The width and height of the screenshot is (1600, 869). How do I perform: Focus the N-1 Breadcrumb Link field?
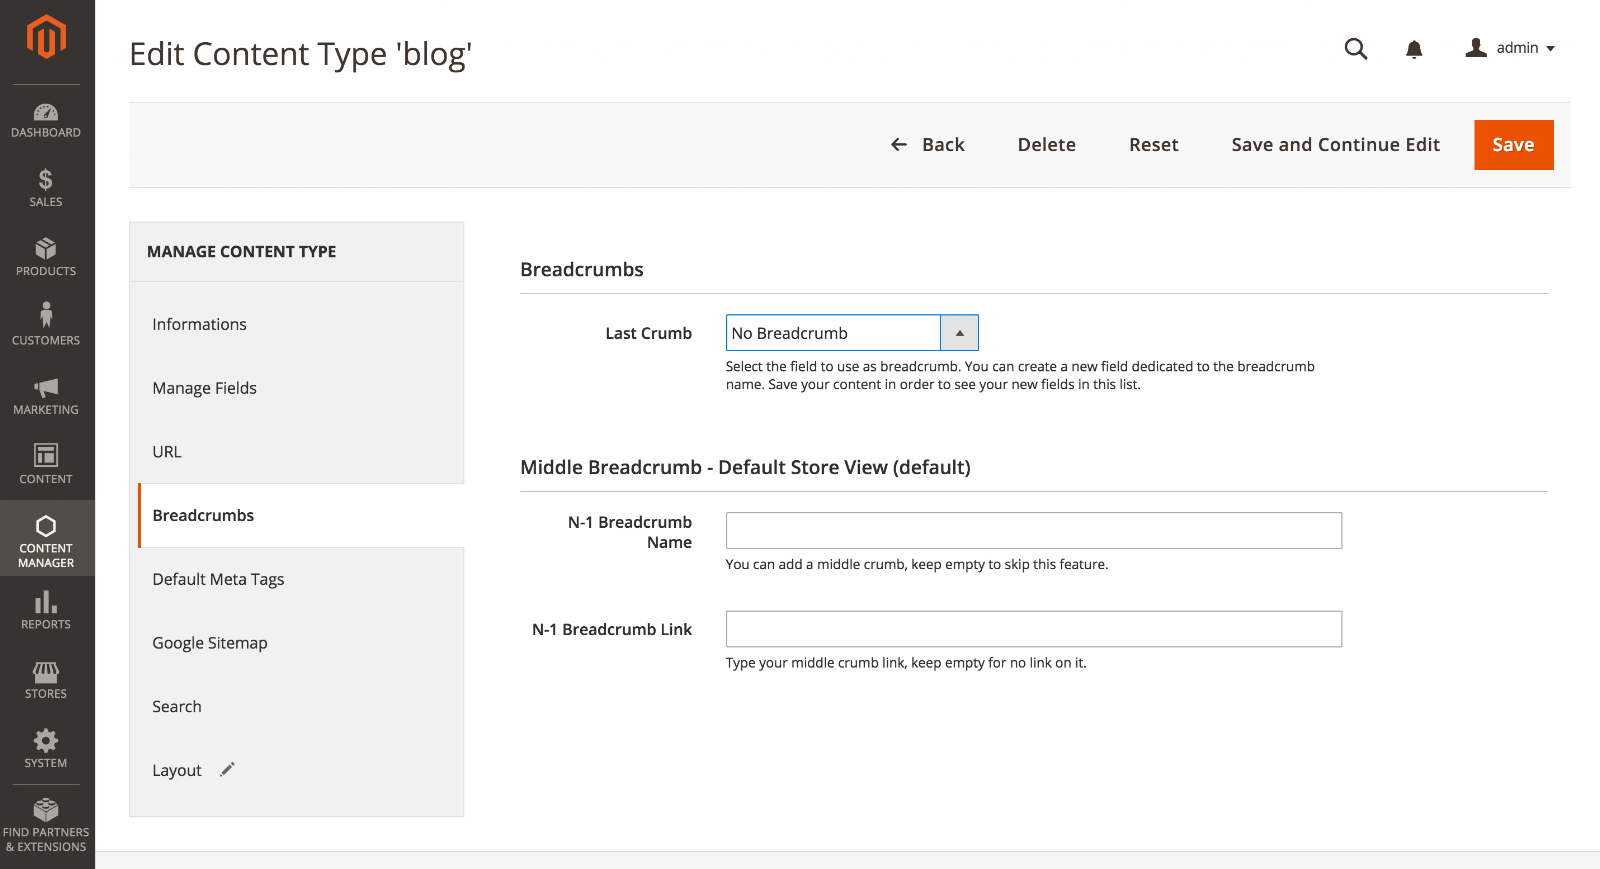(x=1034, y=629)
